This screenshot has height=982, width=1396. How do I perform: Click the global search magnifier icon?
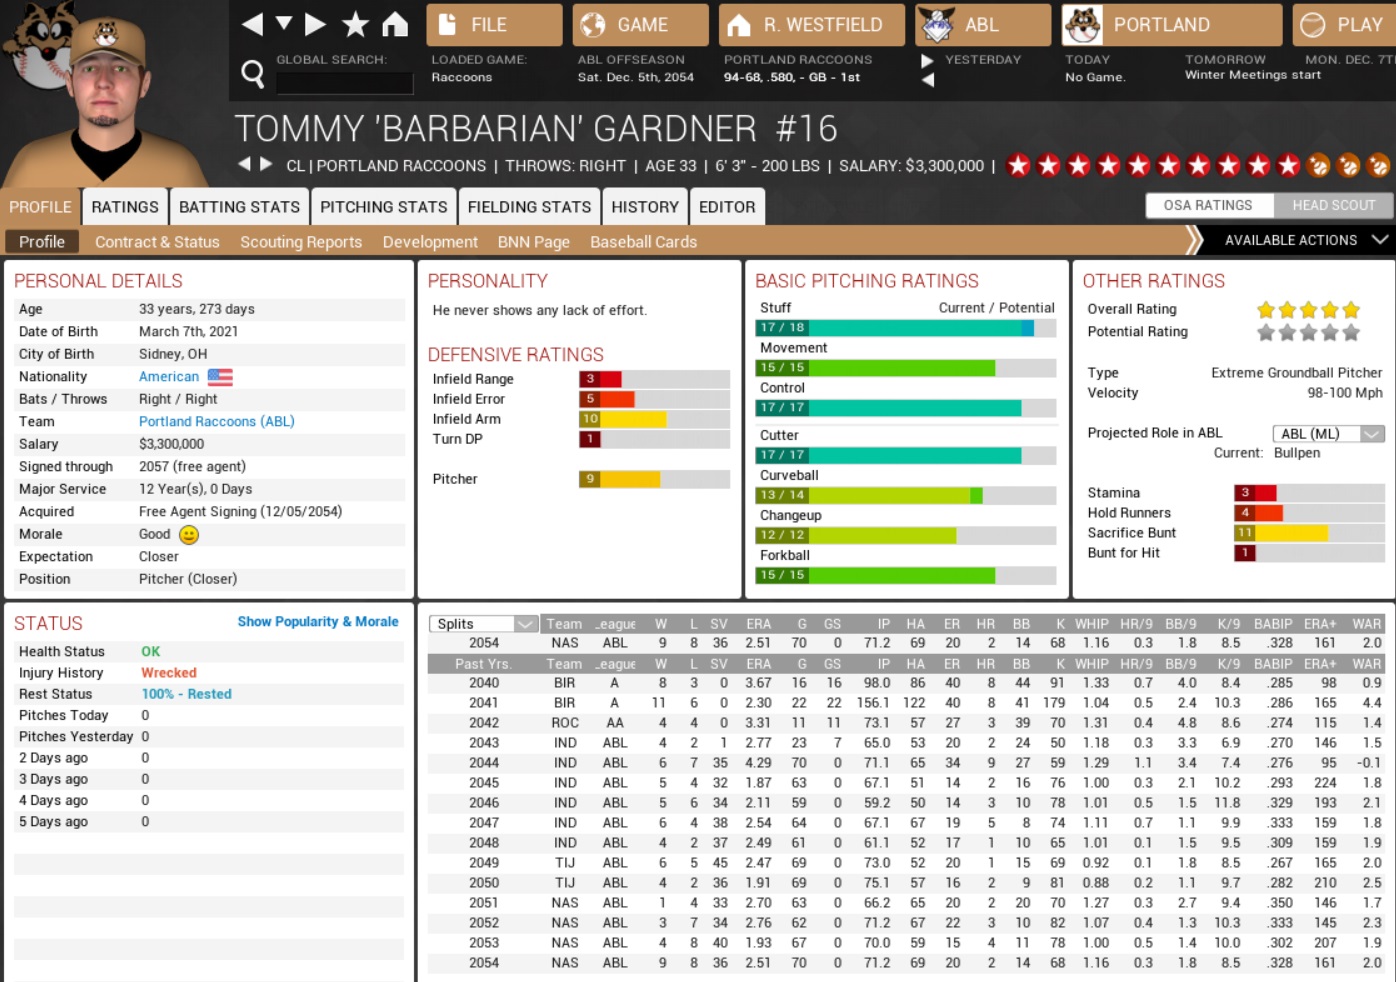click(x=253, y=73)
